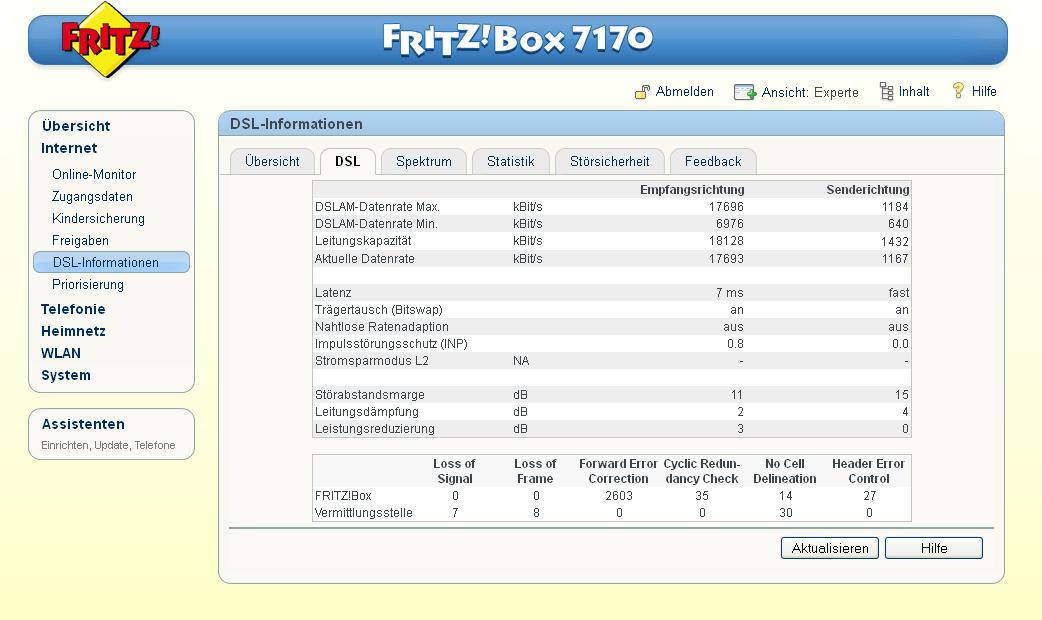Click the 'Trägertausch (Bitswap)' row label
The height and width of the screenshot is (620, 1042).
[379, 310]
